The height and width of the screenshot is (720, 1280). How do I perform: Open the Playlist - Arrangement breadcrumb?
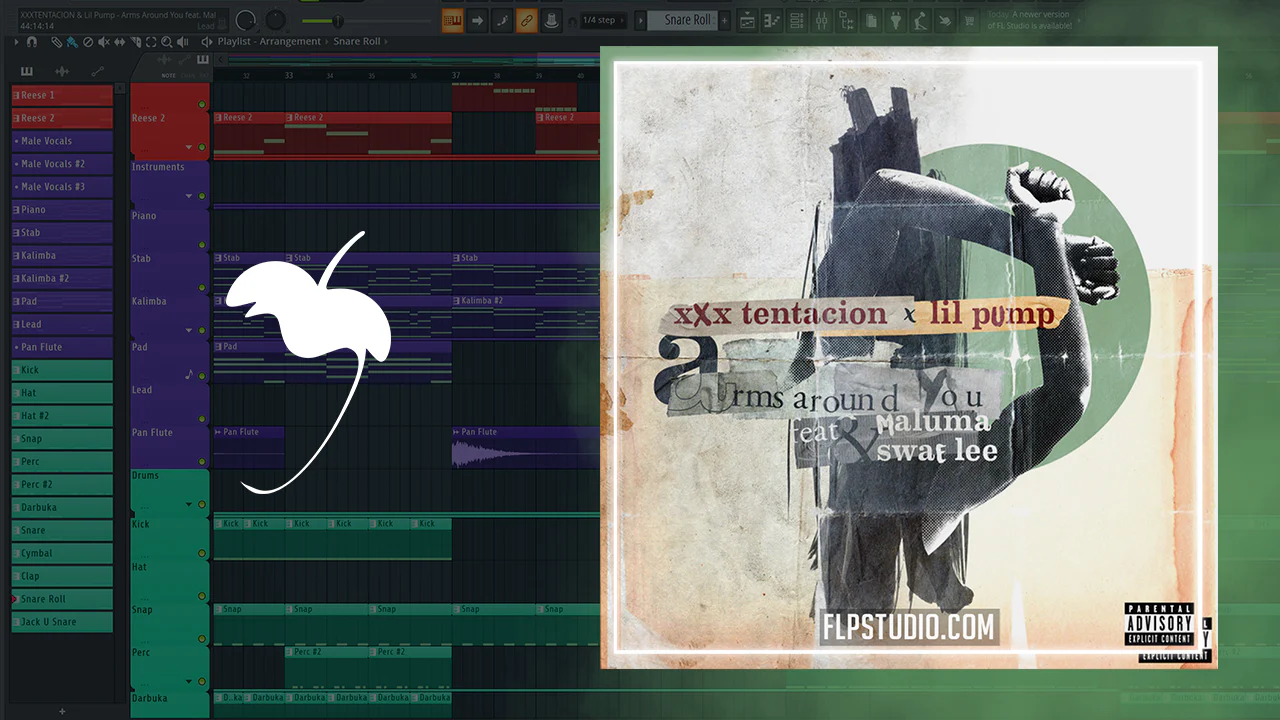click(x=269, y=42)
